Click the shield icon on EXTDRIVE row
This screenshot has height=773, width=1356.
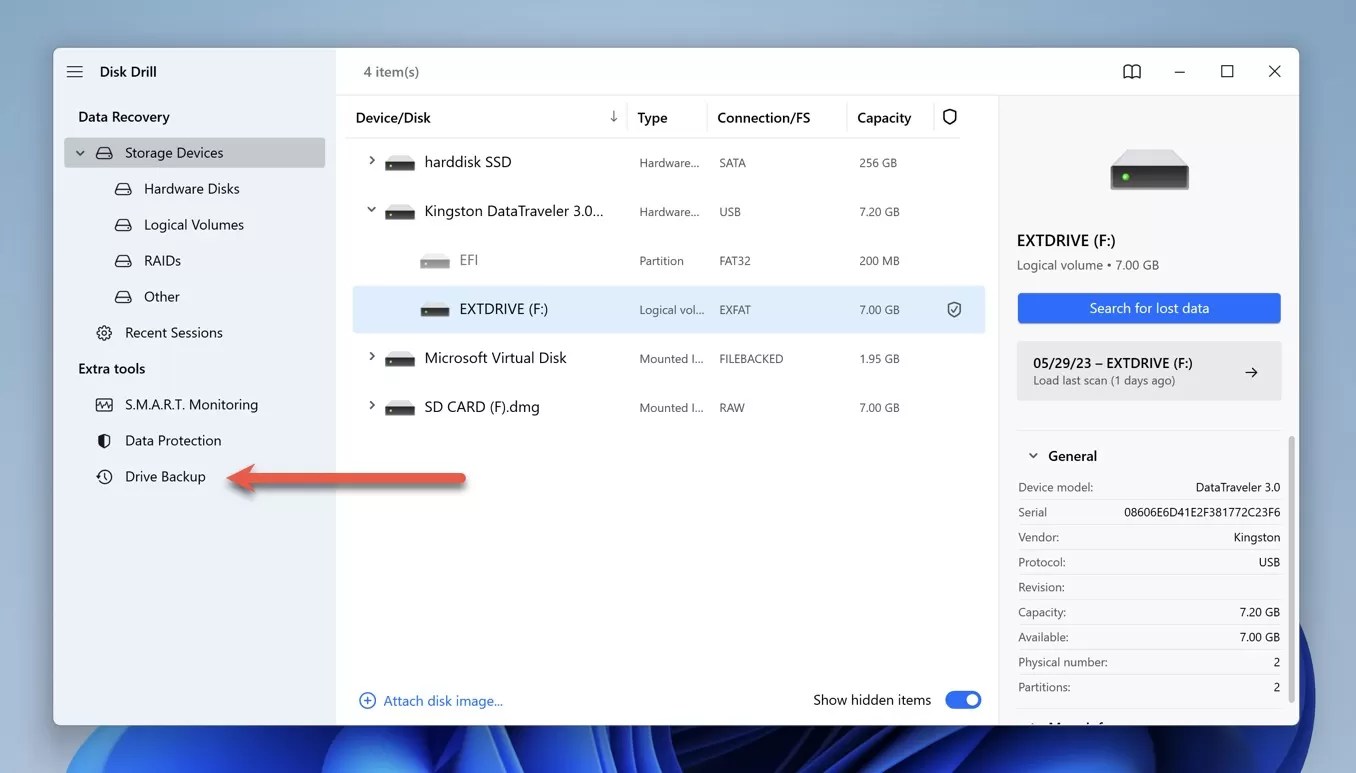pyautogui.click(x=954, y=310)
